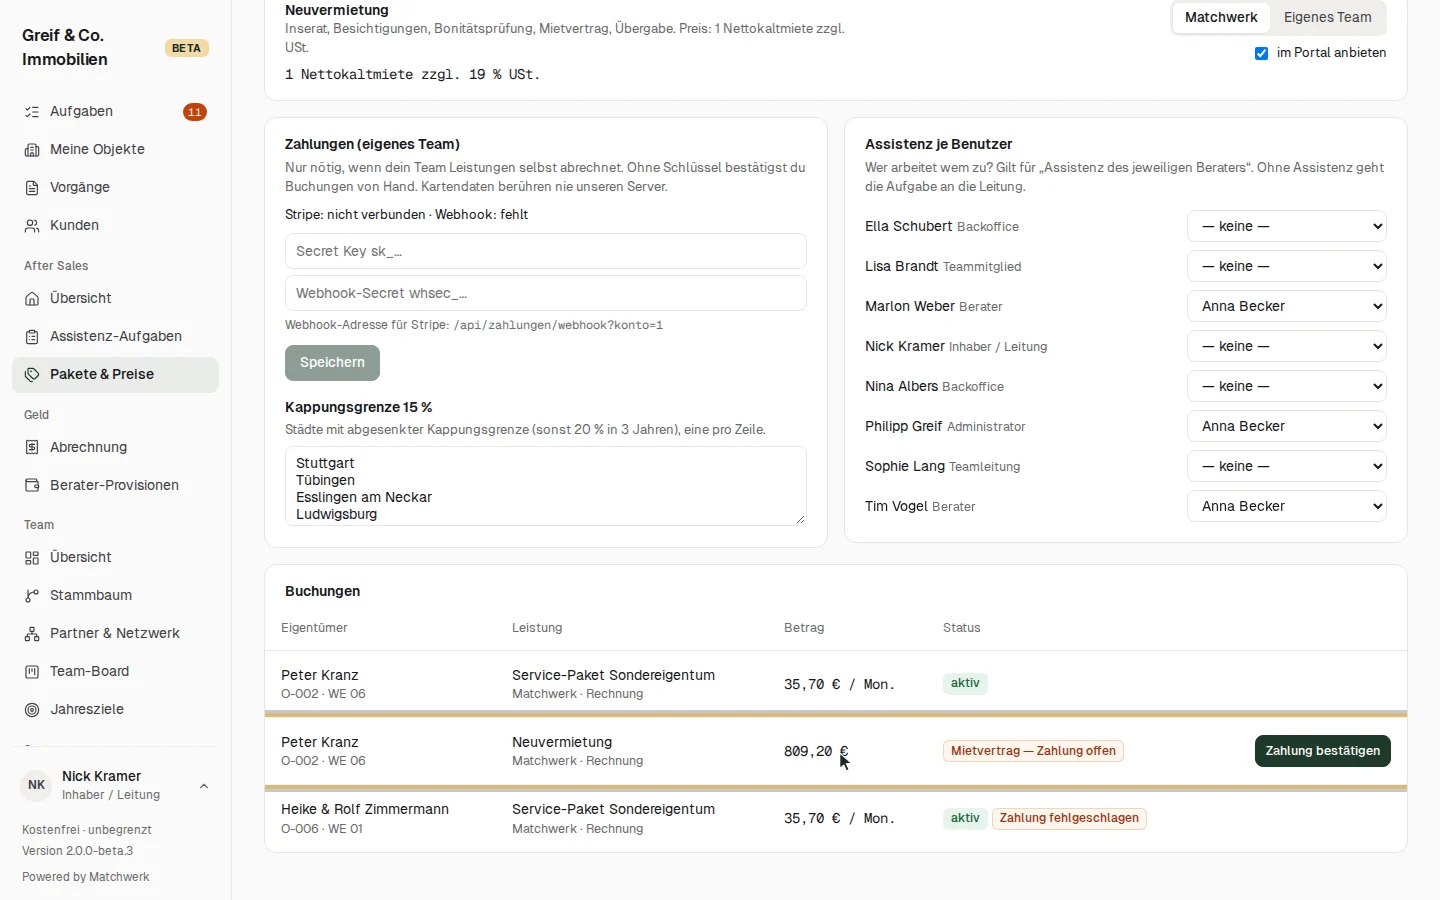Uncheck the 'im Portal anbieten' checkbox
Image resolution: width=1440 pixels, height=900 pixels.
(1262, 53)
